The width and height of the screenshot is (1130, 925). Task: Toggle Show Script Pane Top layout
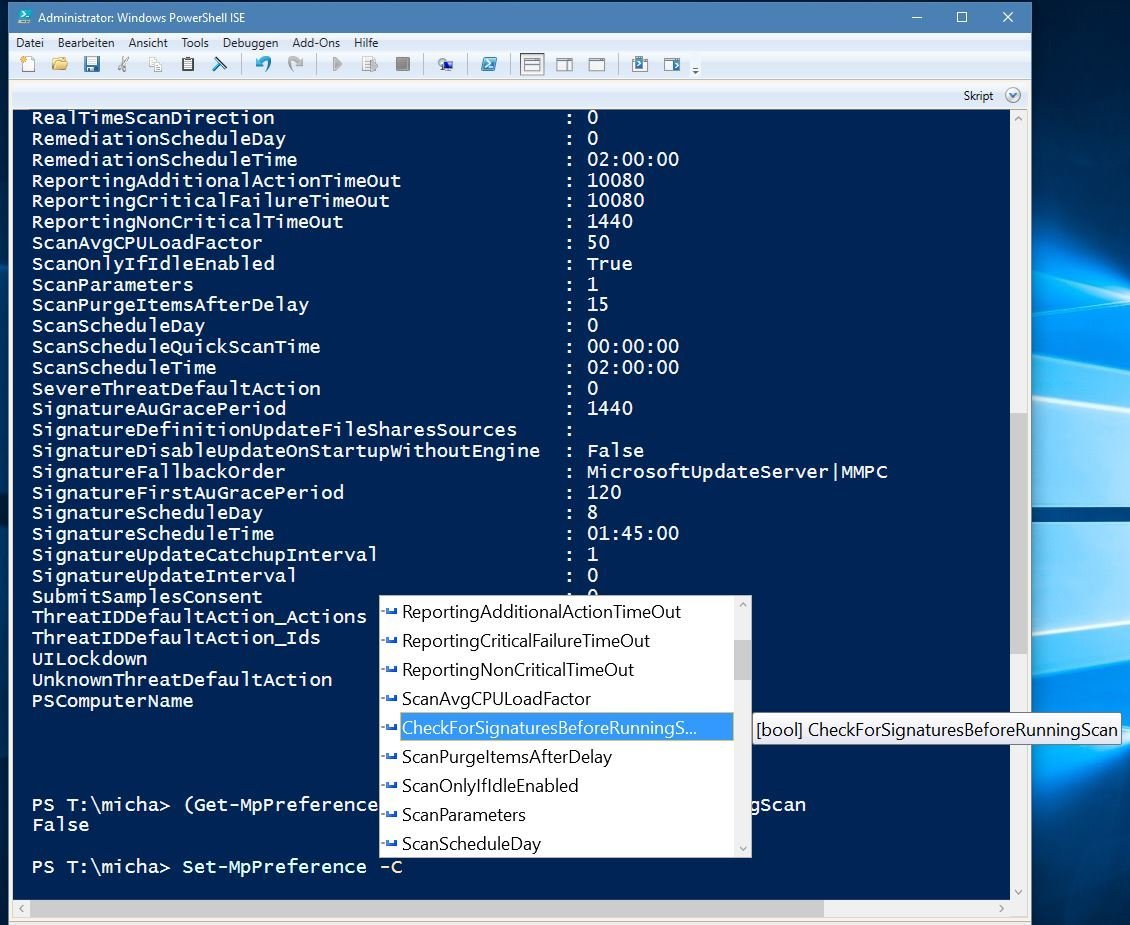click(x=532, y=64)
